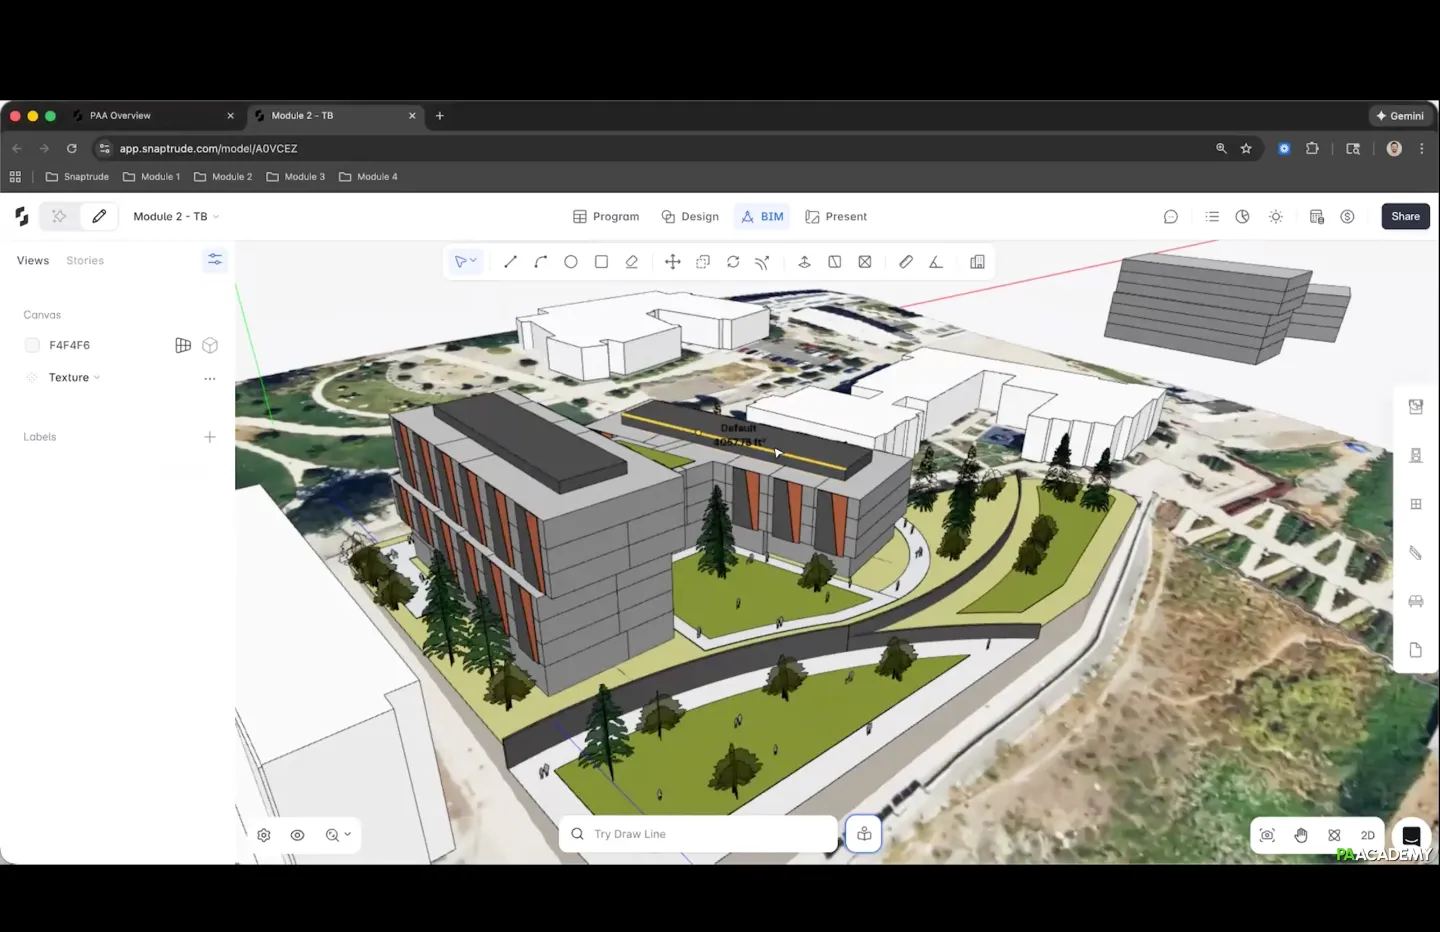This screenshot has height=932, width=1440.
Task: Select the Arc drawing tool
Action: 541,262
